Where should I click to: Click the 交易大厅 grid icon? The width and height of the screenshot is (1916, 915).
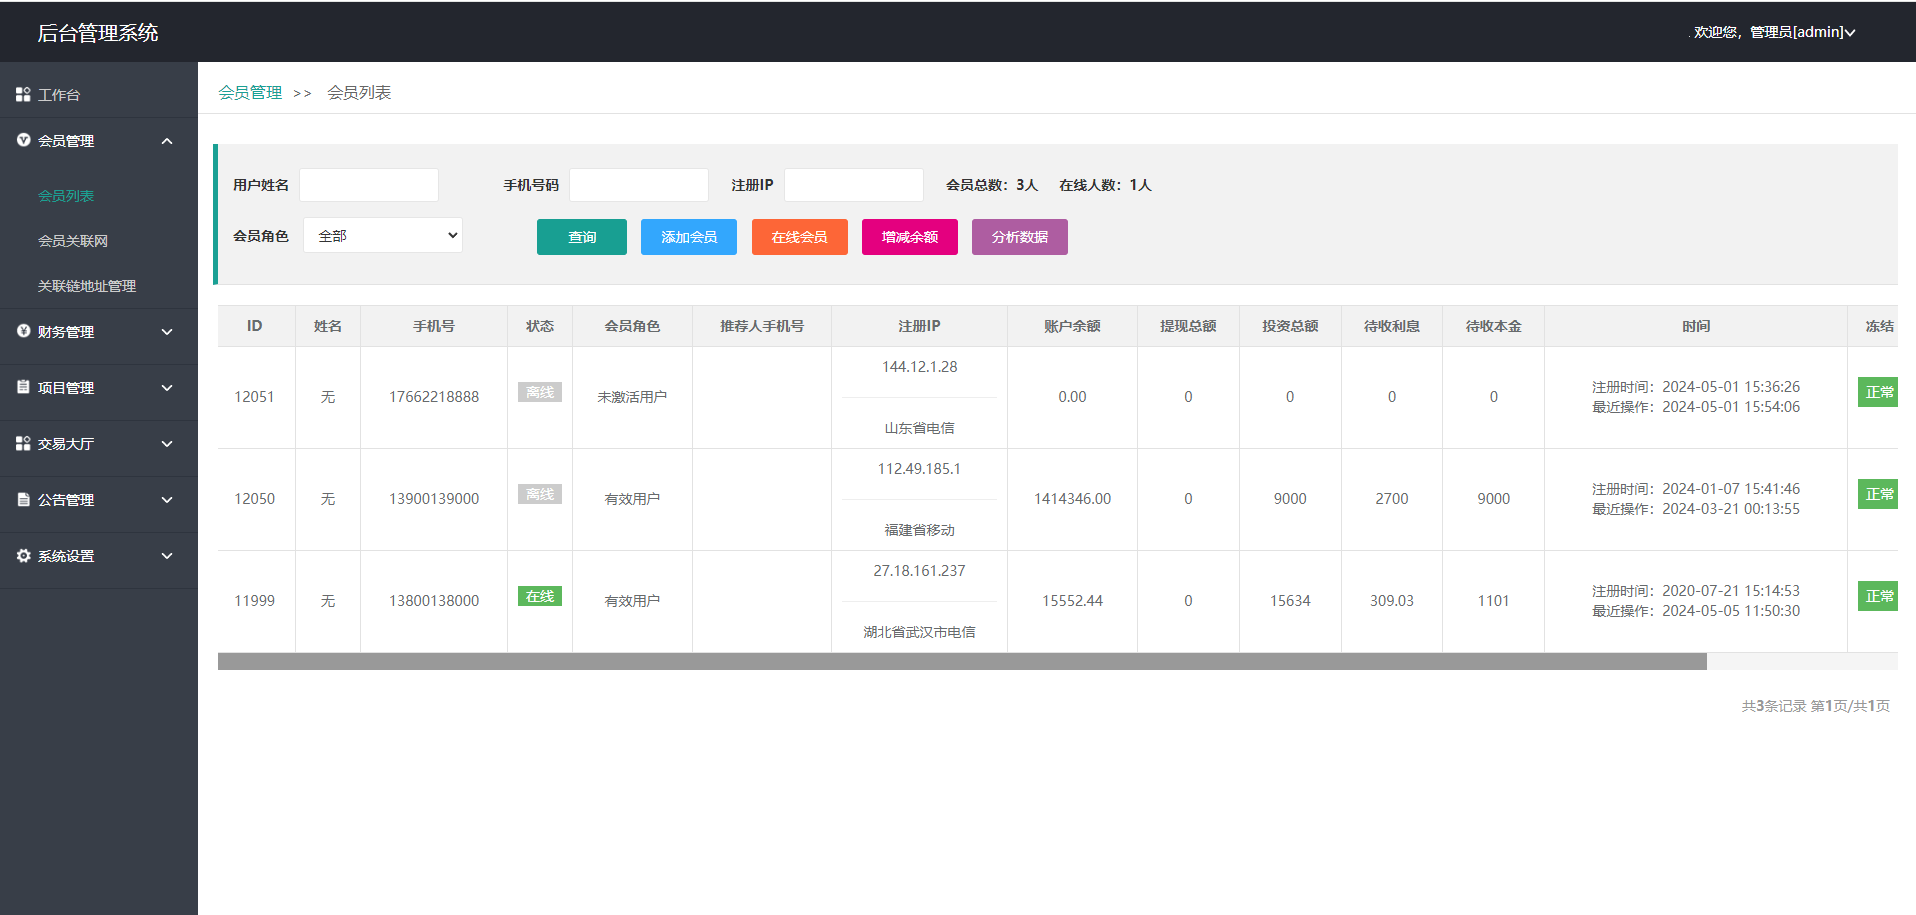(23, 443)
